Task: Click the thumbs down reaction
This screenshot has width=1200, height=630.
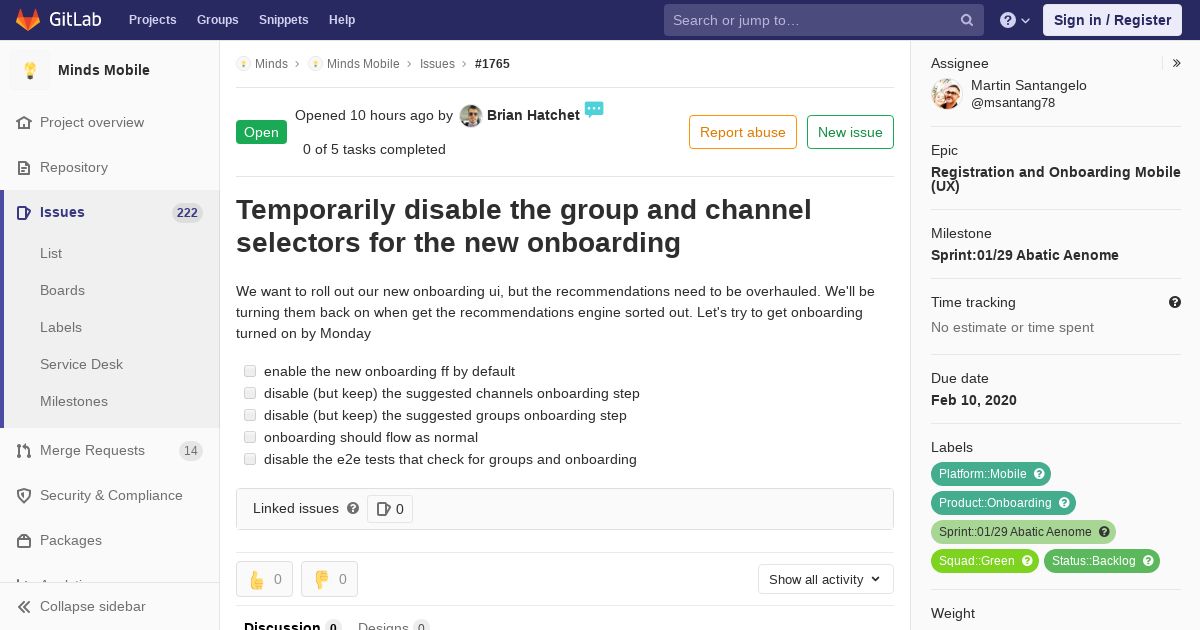Action: (329, 579)
